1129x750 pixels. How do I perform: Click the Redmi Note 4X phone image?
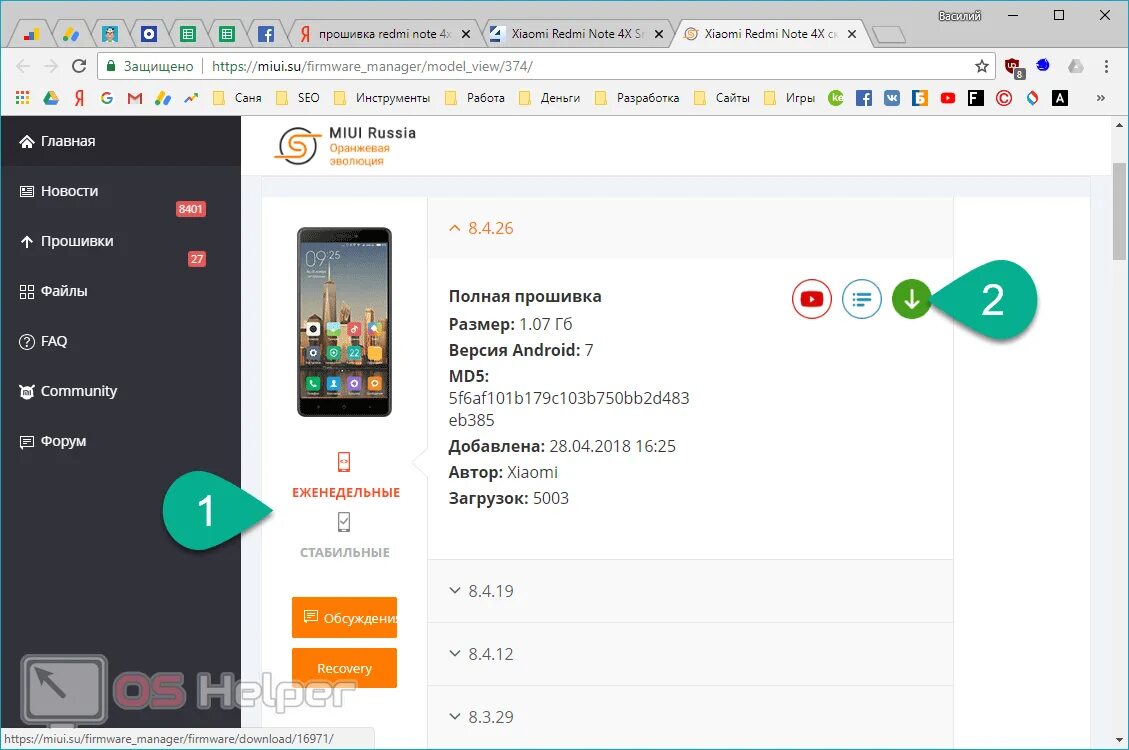point(344,322)
